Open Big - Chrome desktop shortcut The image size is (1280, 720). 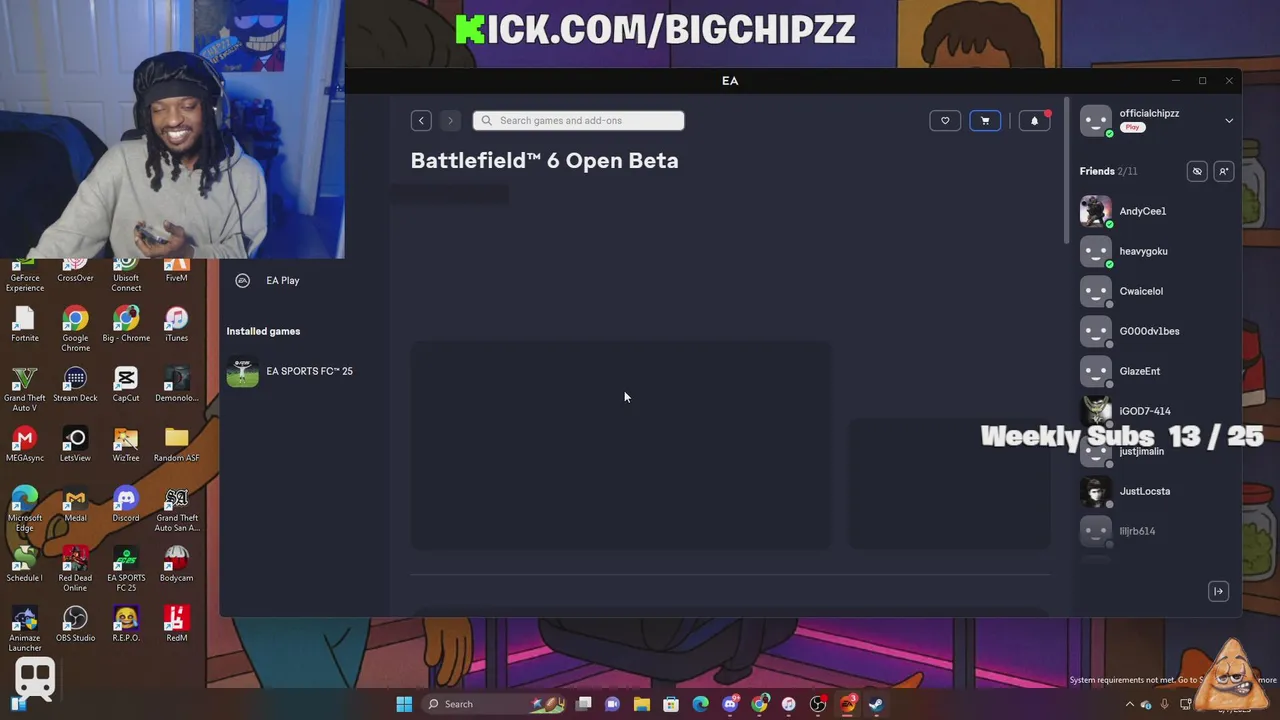point(126,323)
